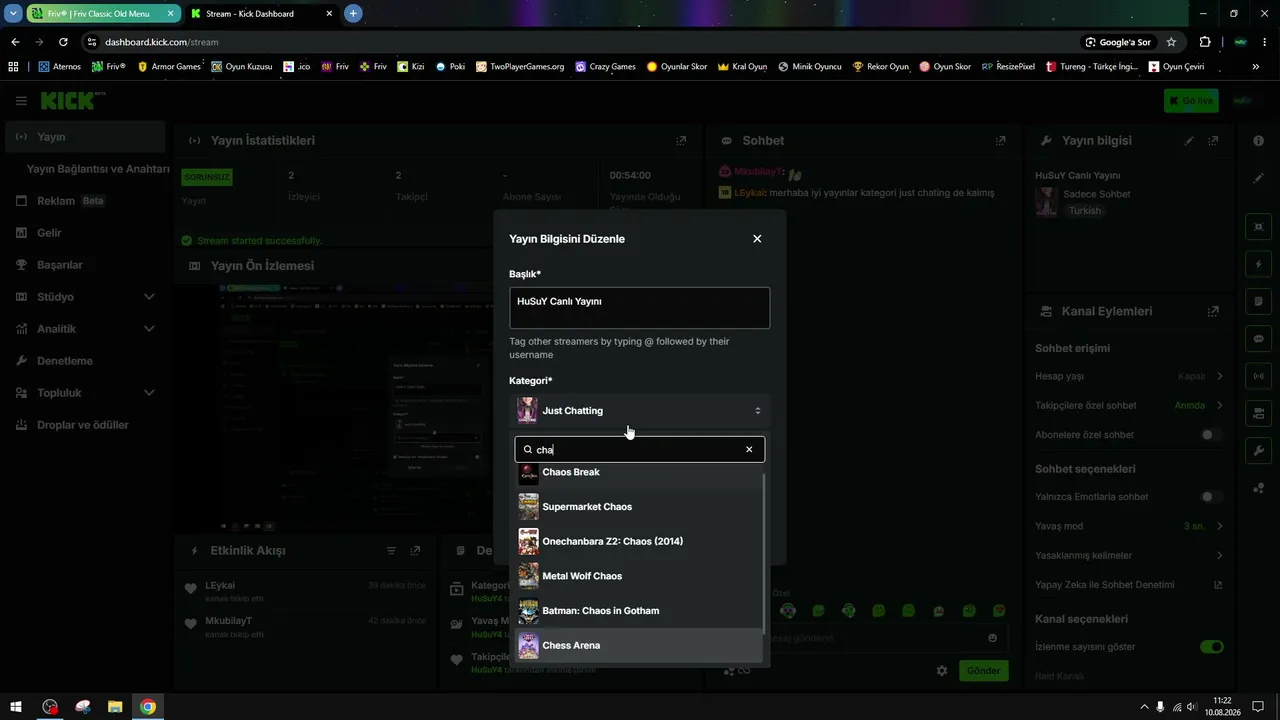Close the Yayın Bilgisini Düzenle dialog

(x=757, y=239)
